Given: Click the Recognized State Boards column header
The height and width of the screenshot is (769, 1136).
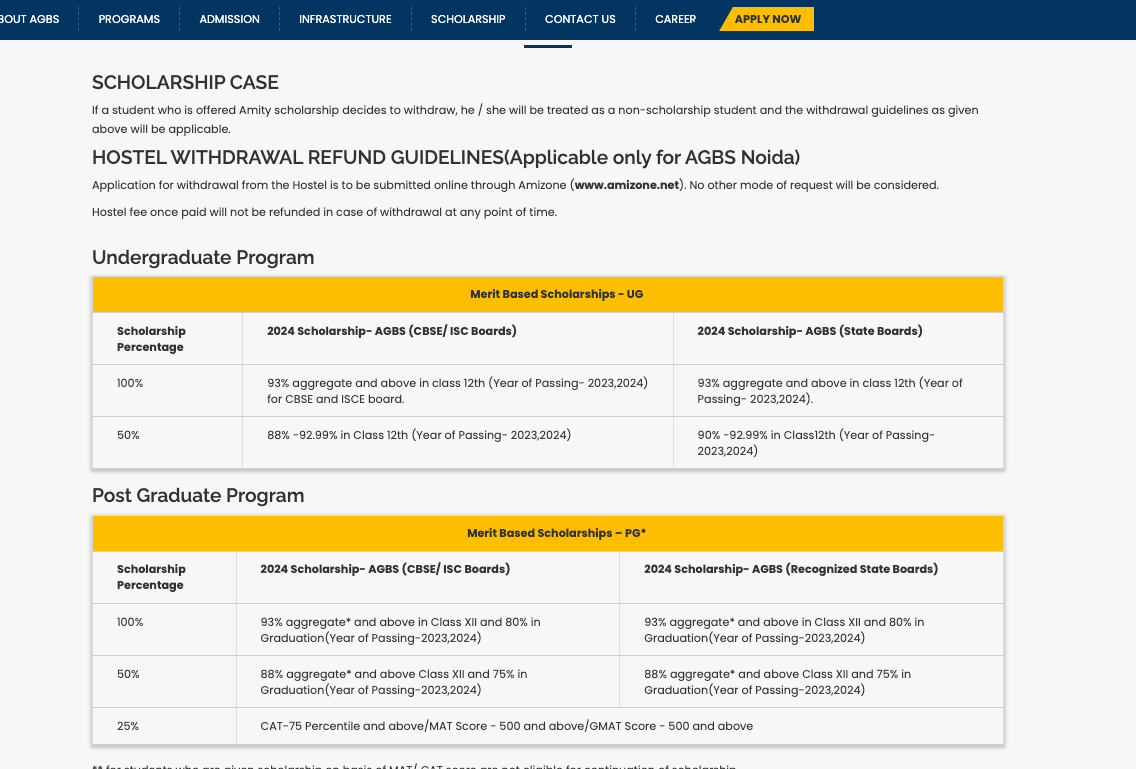Looking at the screenshot, I should (790, 569).
